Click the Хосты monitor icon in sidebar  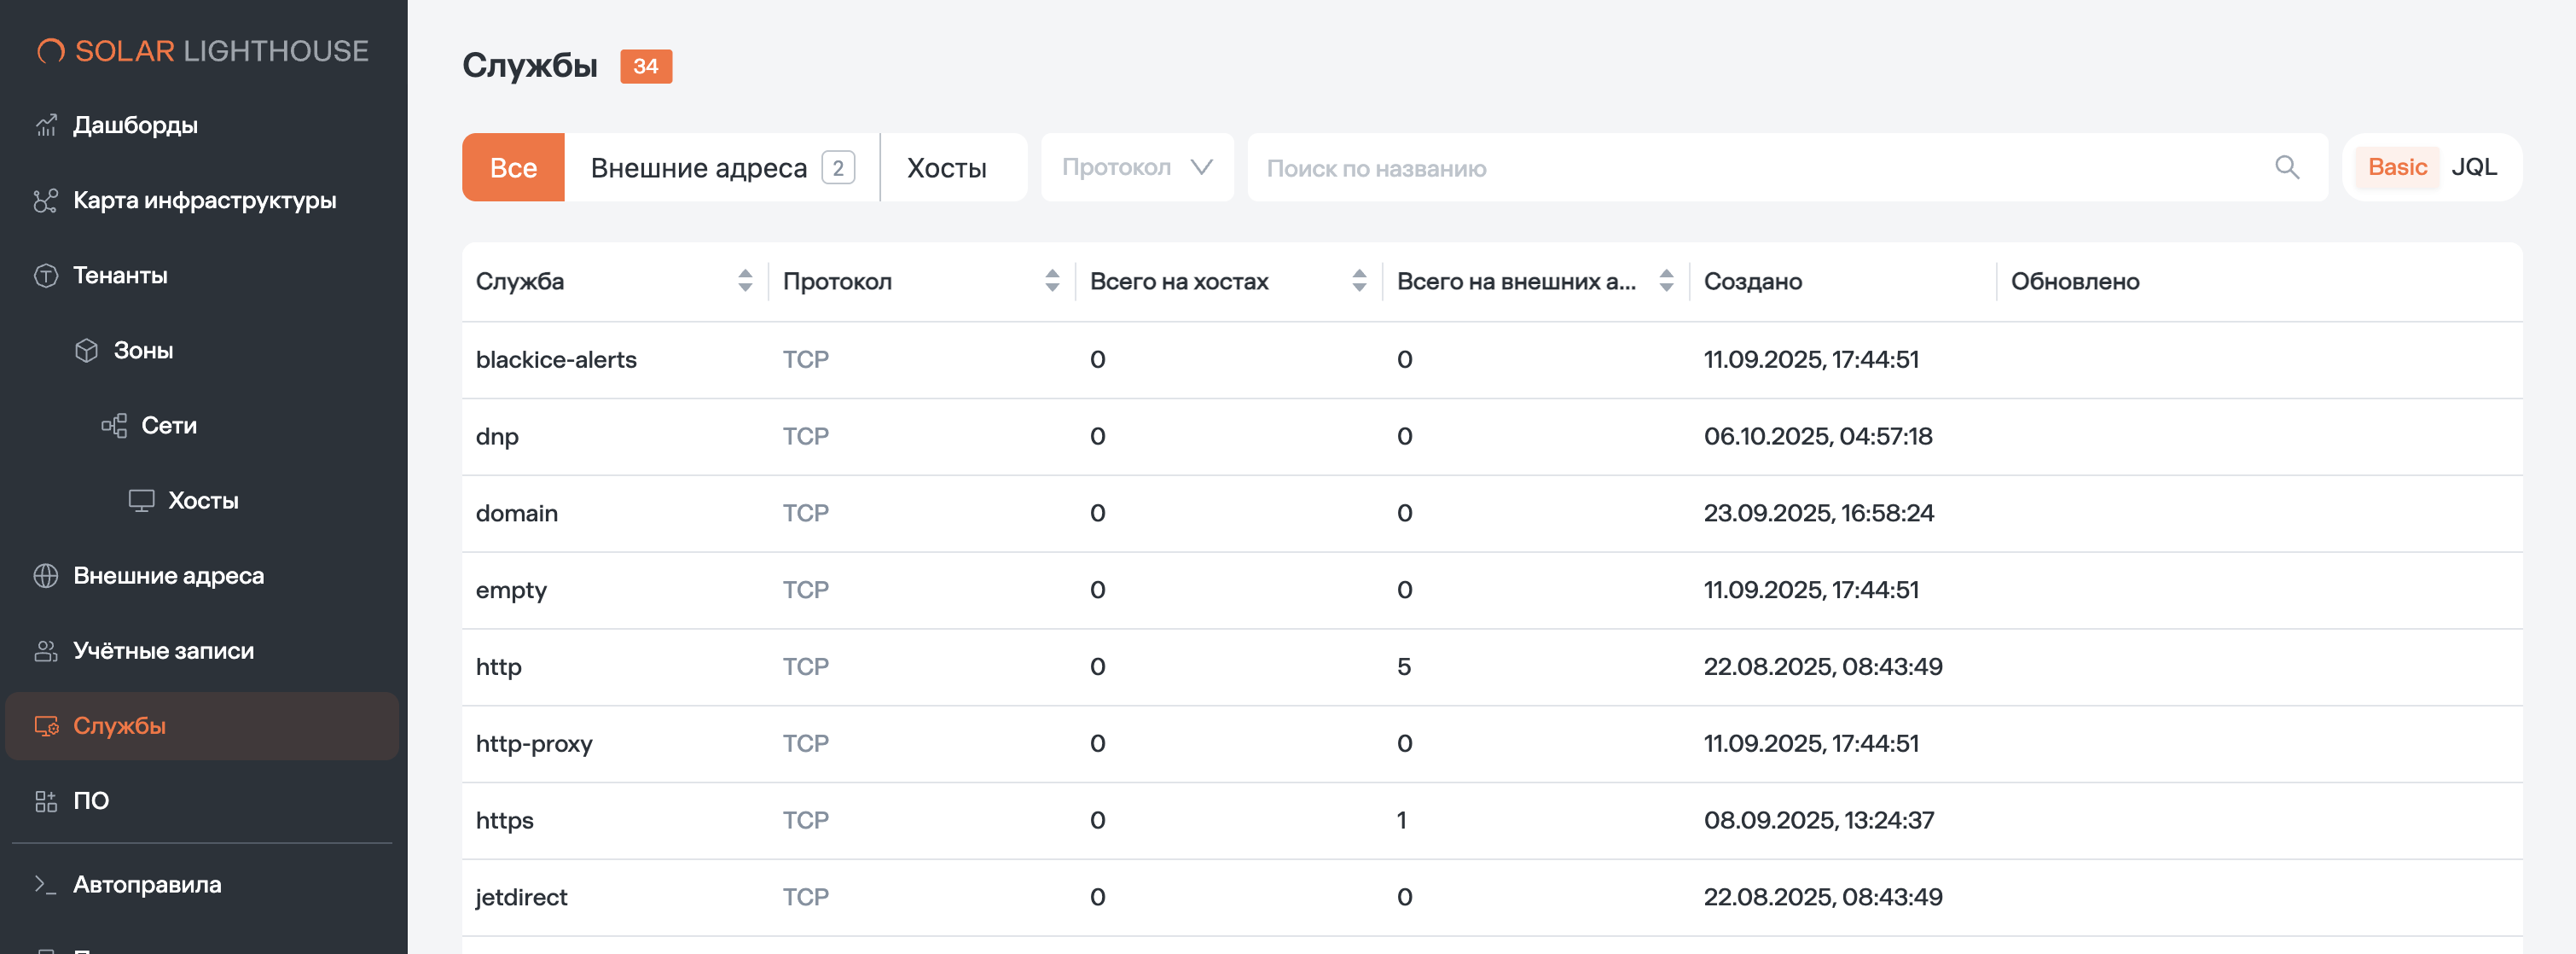[x=142, y=500]
